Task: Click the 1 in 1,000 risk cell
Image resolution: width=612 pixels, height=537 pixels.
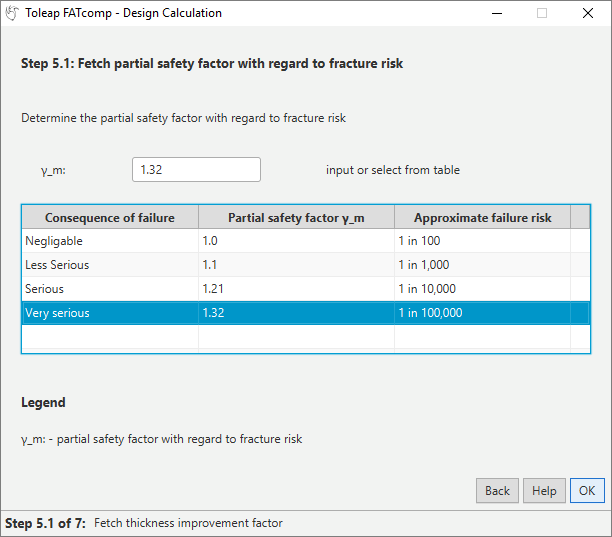Action: 482,265
